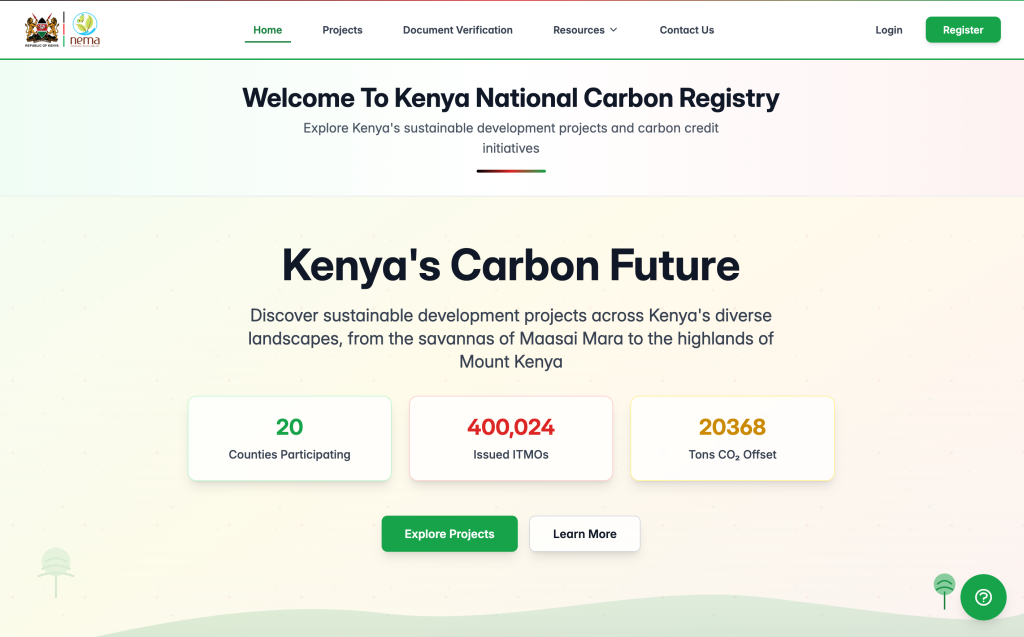The height and width of the screenshot is (637, 1024).
Task: Click the Tons CO₂ Offset card
Action: pyautogui.click(x=731, y=438)
